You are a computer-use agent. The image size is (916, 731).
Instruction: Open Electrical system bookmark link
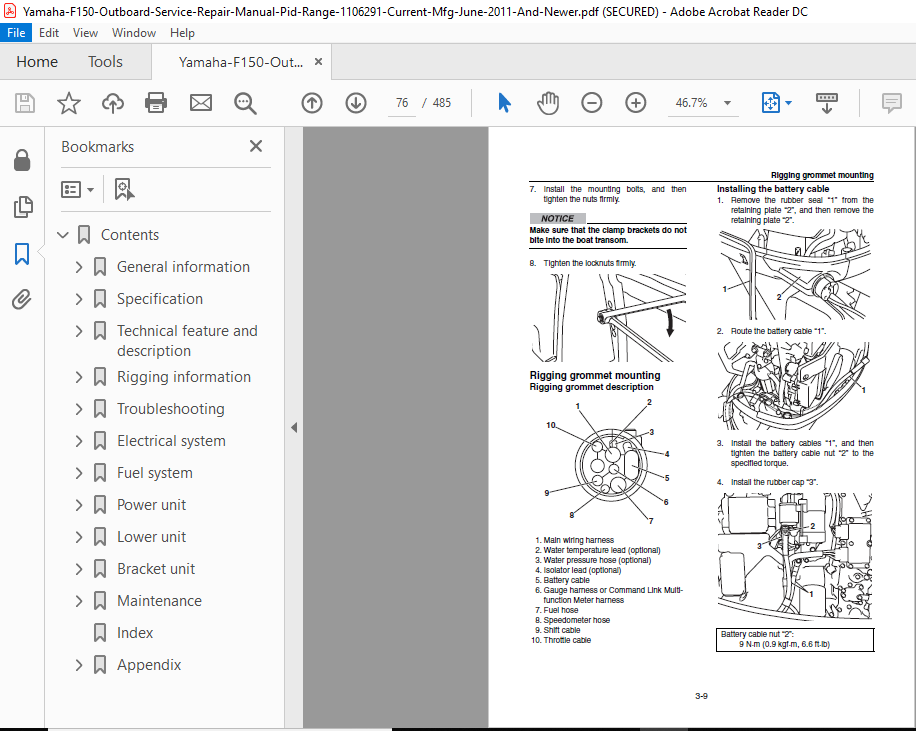click(171, 441)
